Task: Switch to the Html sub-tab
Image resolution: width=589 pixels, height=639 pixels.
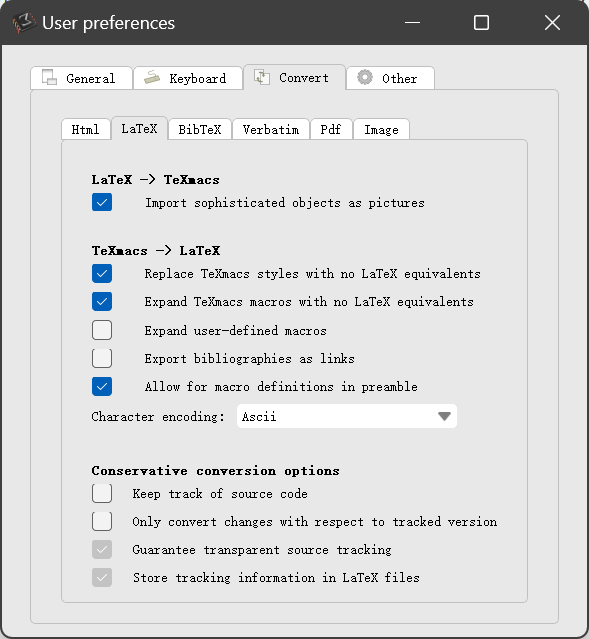Action: coord(86,129)
